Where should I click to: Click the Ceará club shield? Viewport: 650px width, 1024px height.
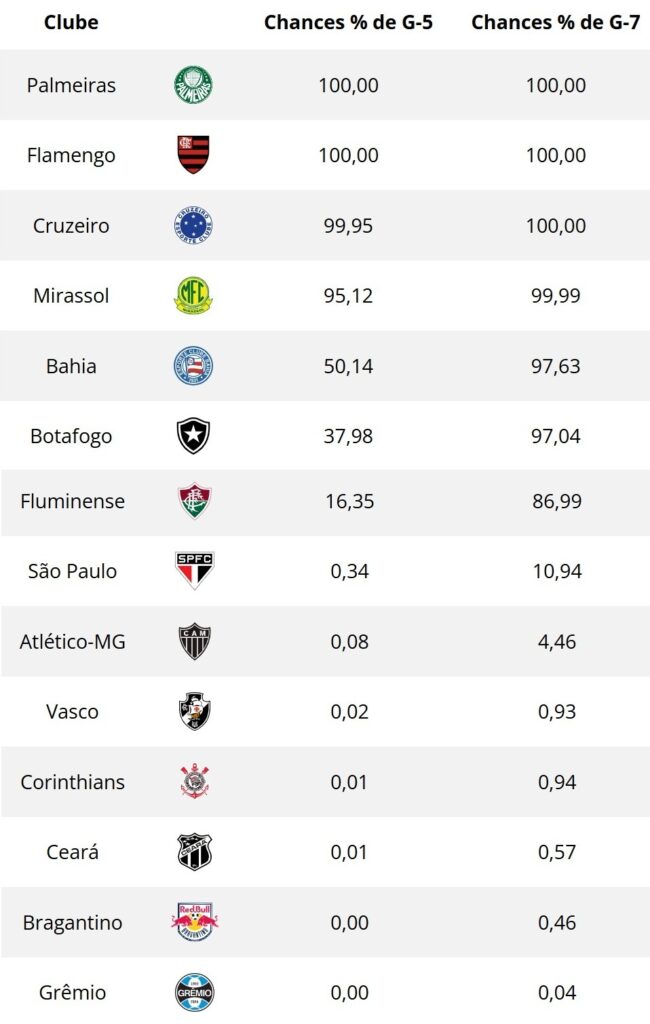193,852
